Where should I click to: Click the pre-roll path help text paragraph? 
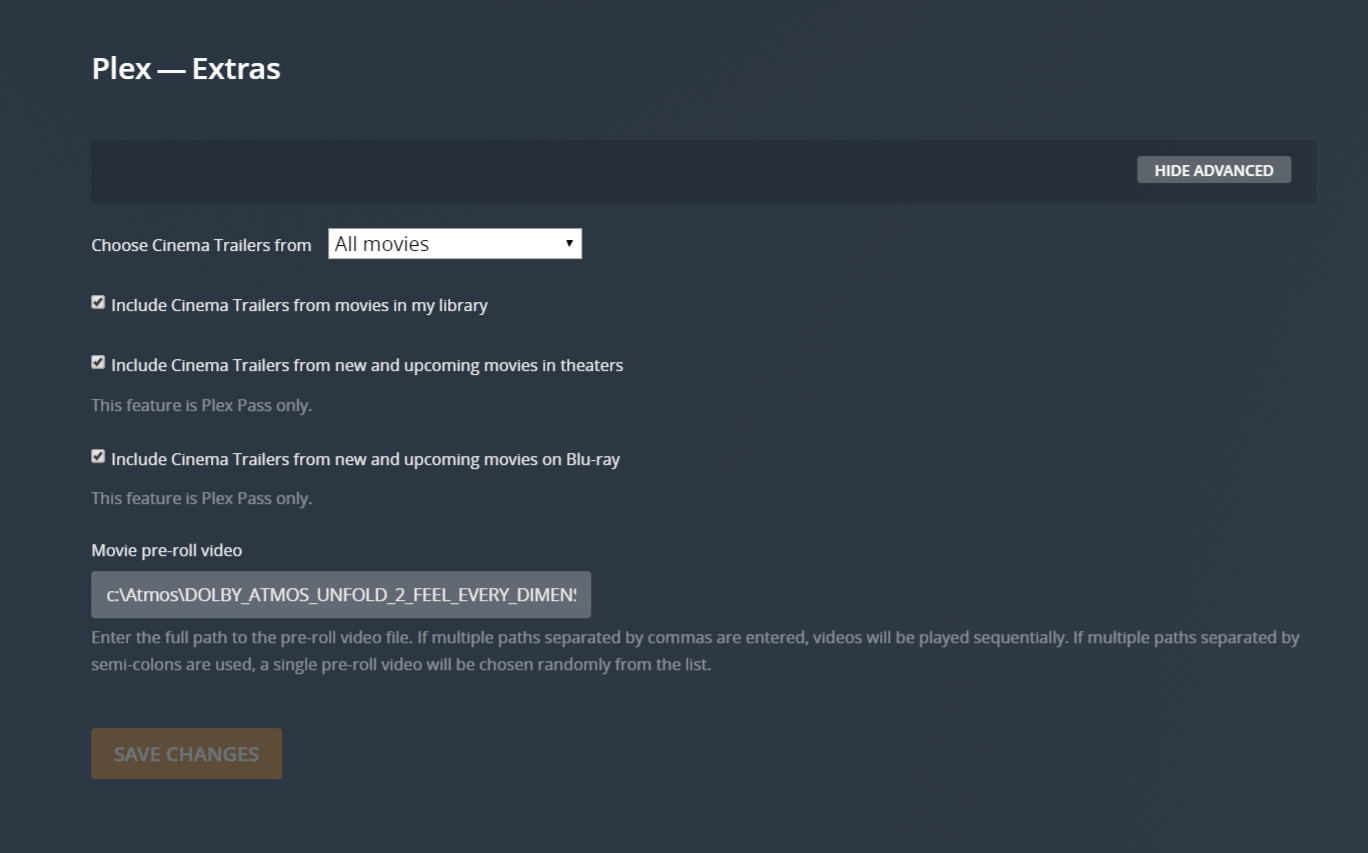pyautogui.click(x=694, y=651)
